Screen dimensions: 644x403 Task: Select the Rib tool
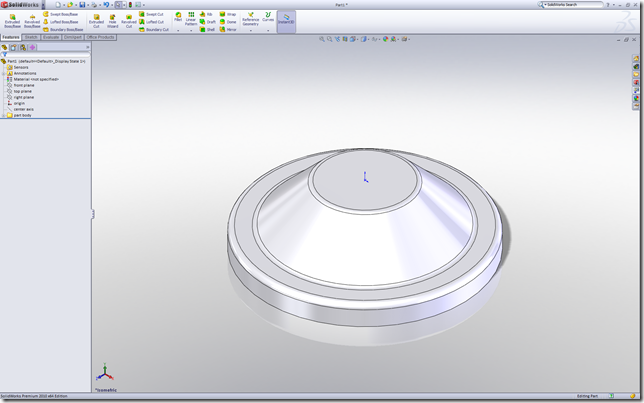206,14
